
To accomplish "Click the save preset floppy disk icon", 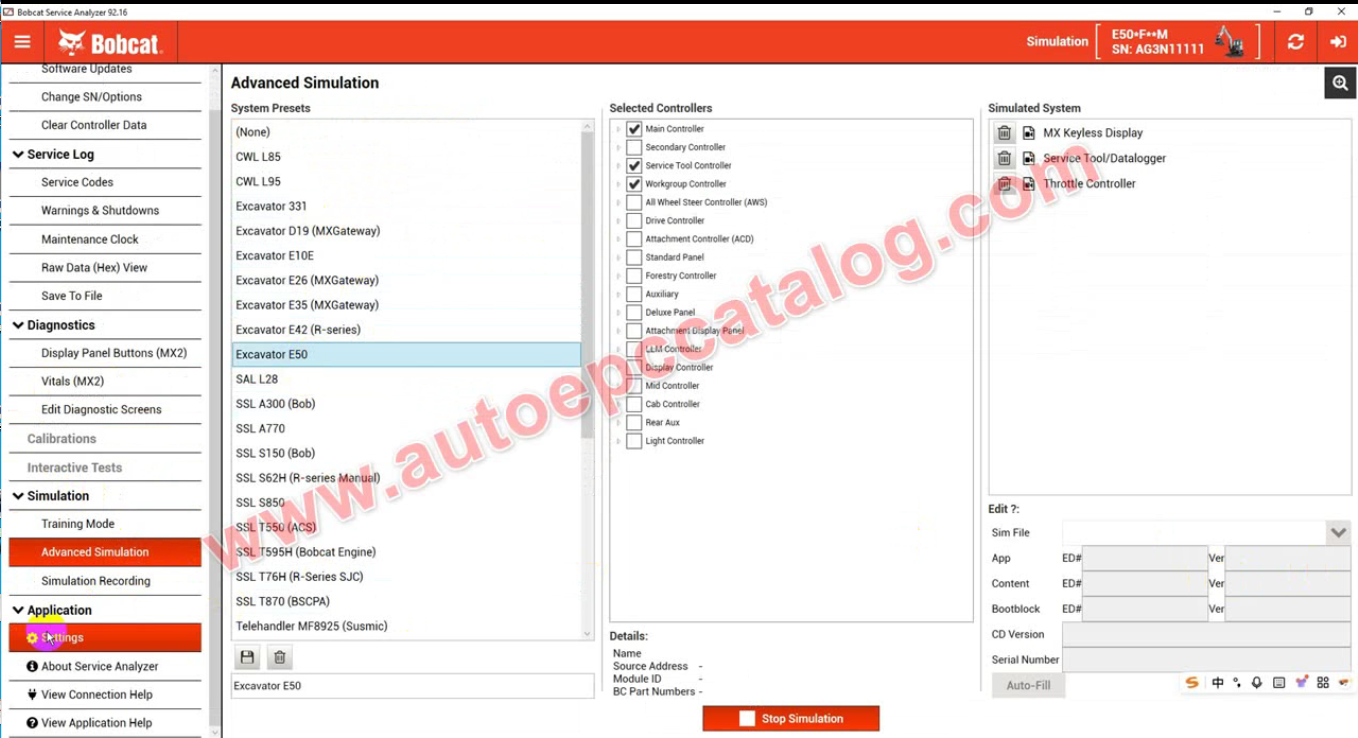I will pyautogui.click(x=247, y=657).
